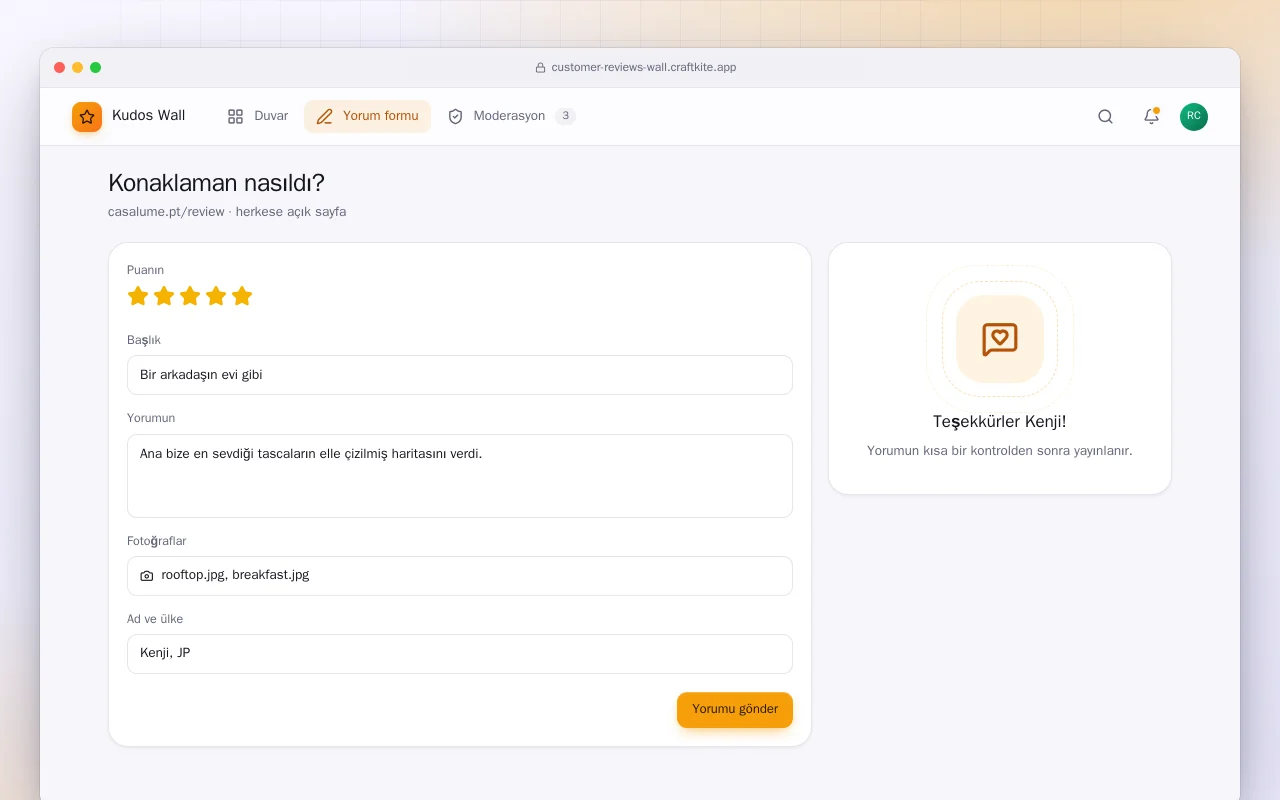1280x800 pixels.
Task: Open the notifications bell
Action: click(1151, 116)
